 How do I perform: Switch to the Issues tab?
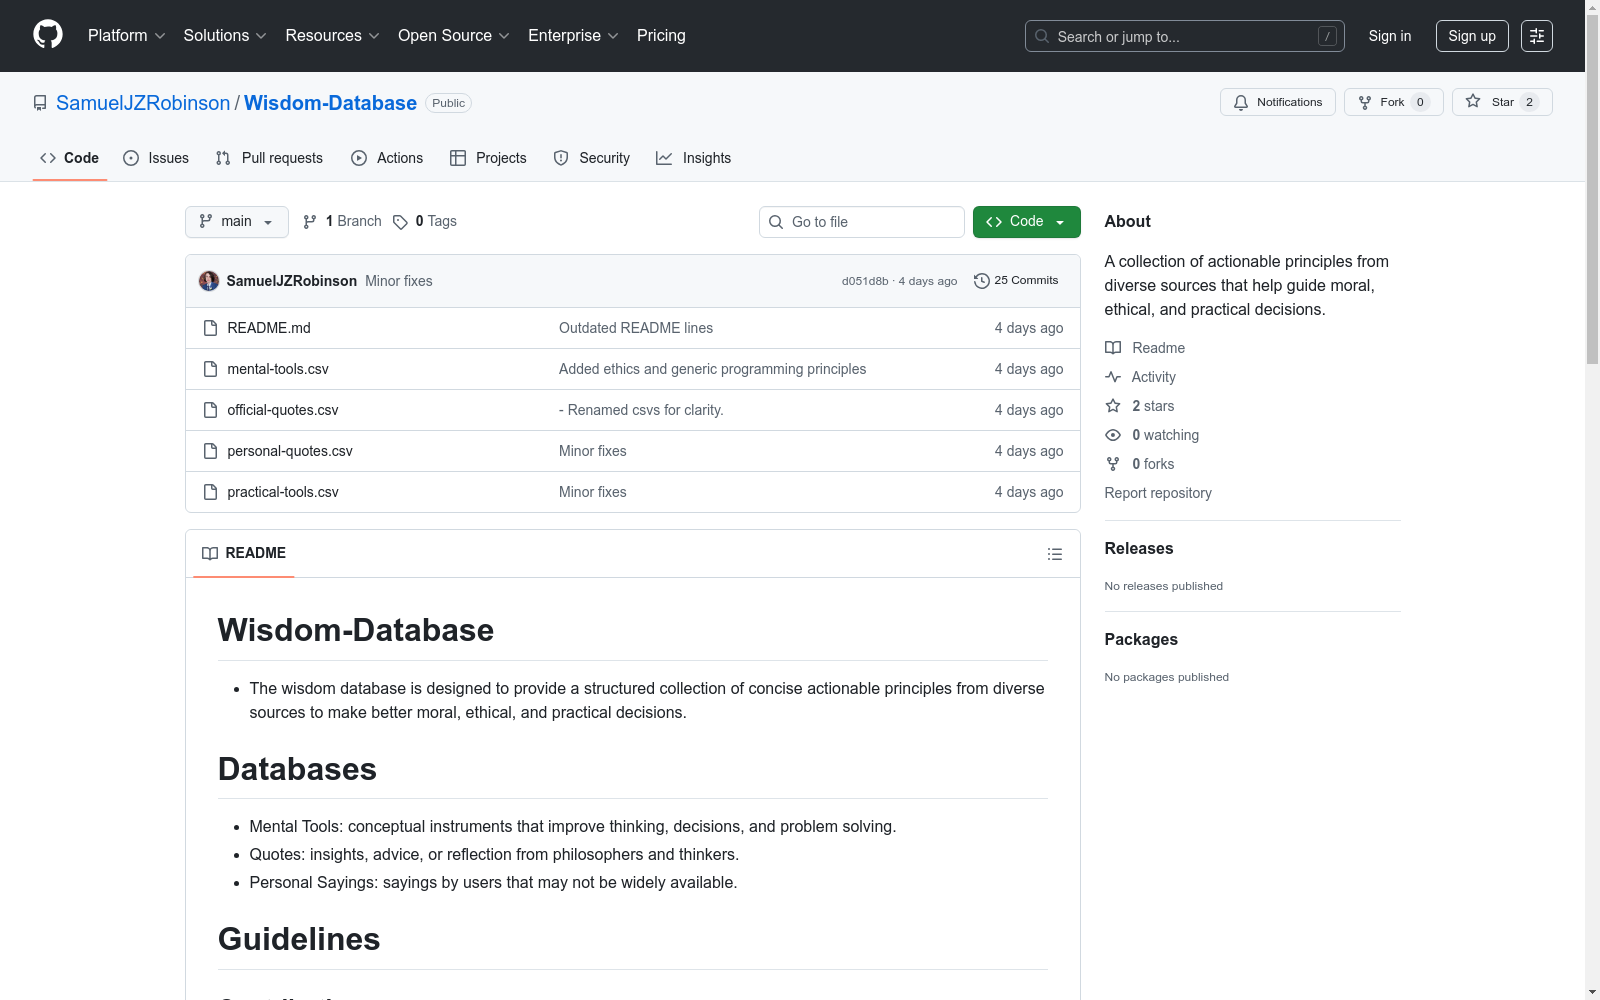point(156,158)
